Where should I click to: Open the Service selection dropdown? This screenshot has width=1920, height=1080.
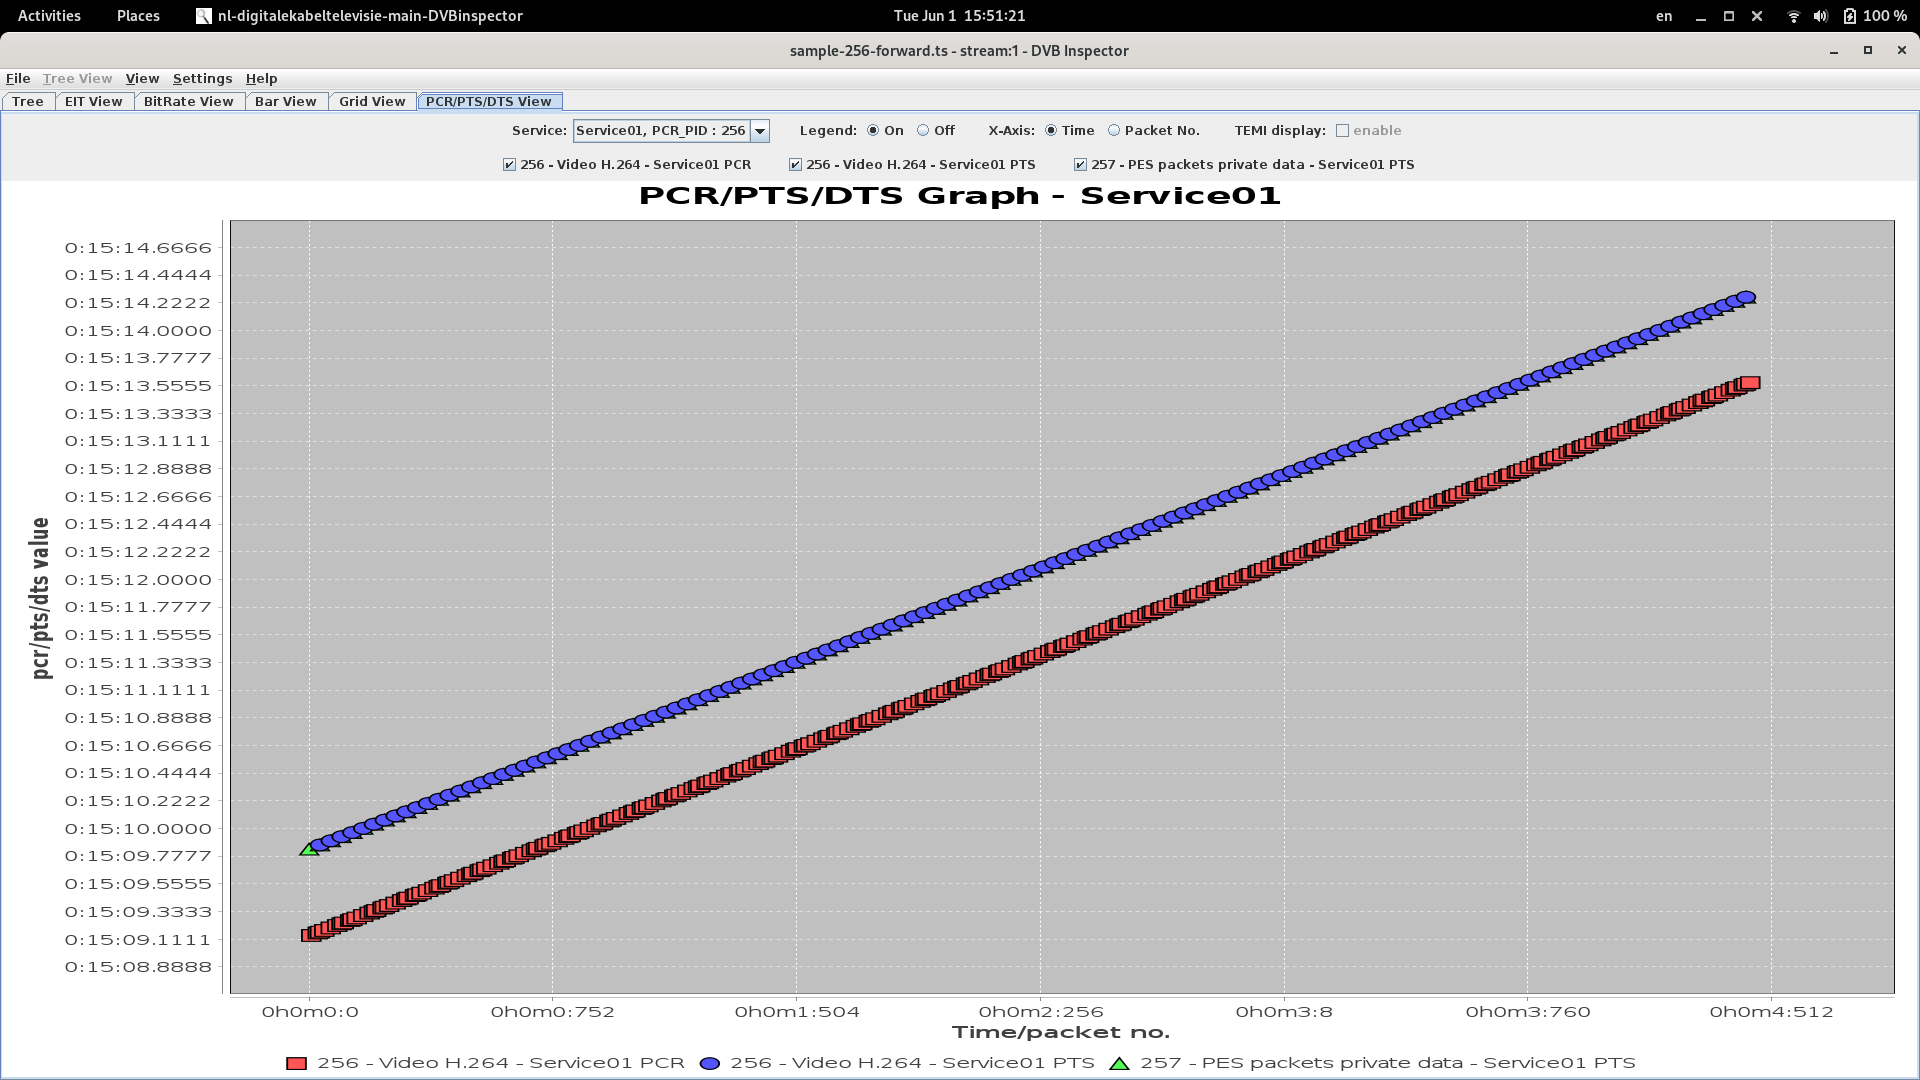tap(760, 130)
